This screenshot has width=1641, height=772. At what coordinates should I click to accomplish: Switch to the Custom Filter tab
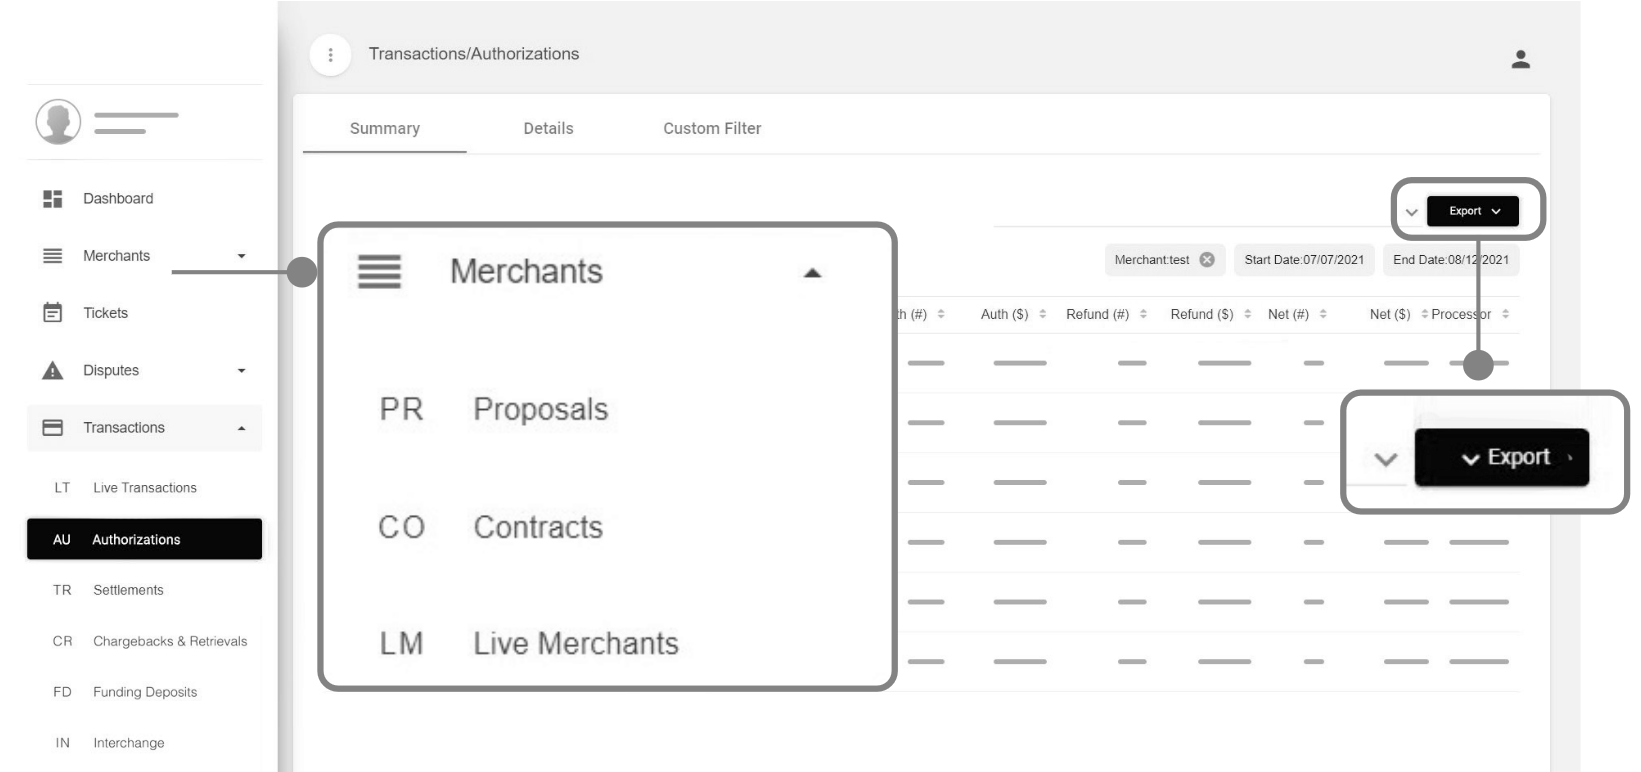click(x=712, y=129)
